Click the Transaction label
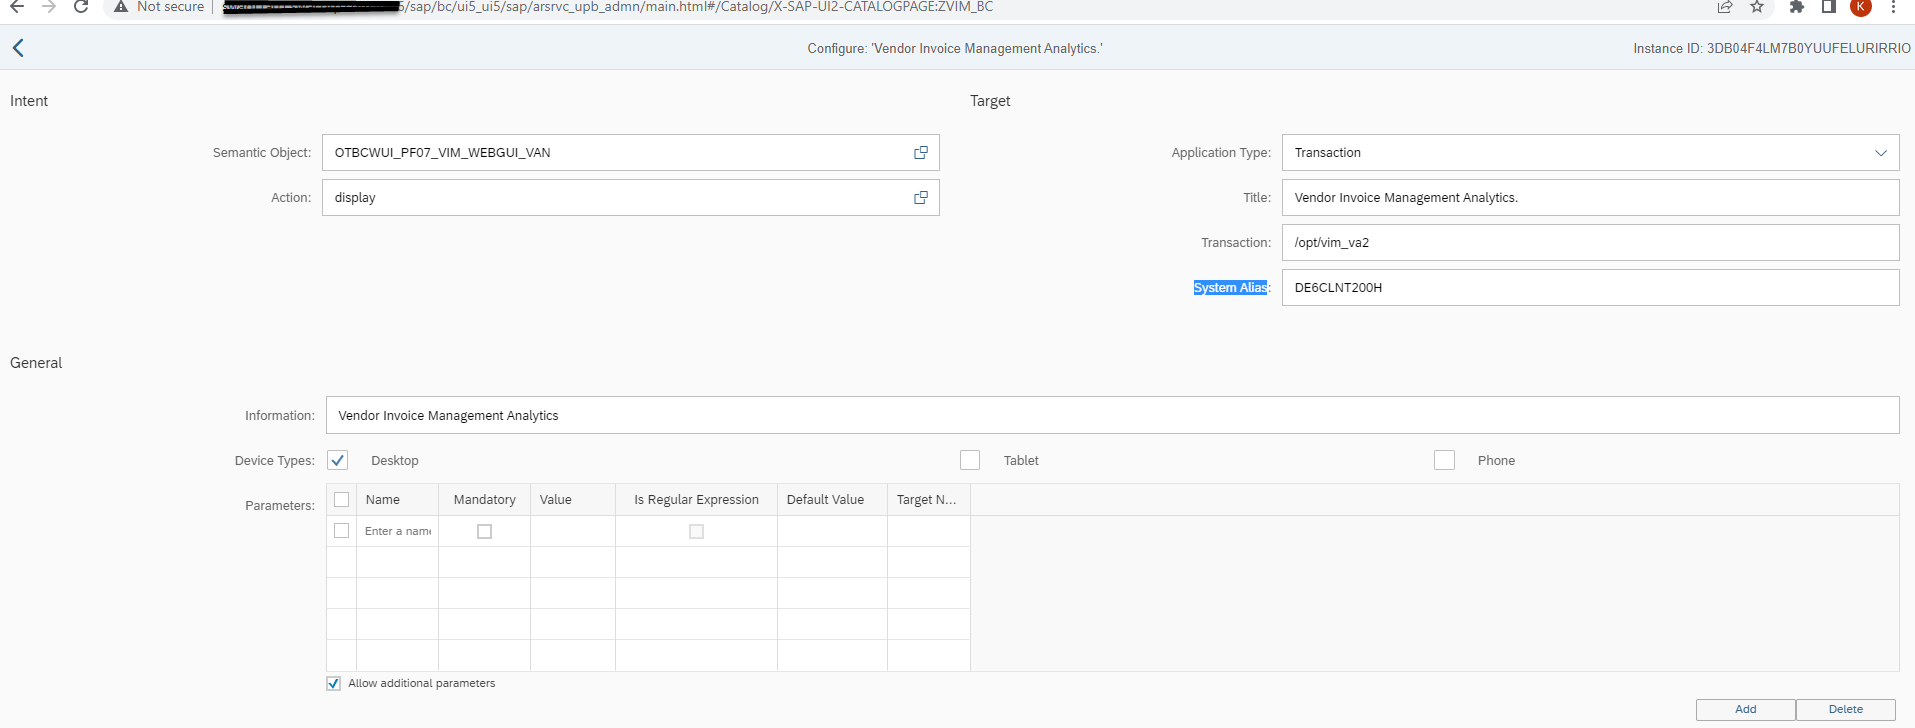 point(1236,243)
